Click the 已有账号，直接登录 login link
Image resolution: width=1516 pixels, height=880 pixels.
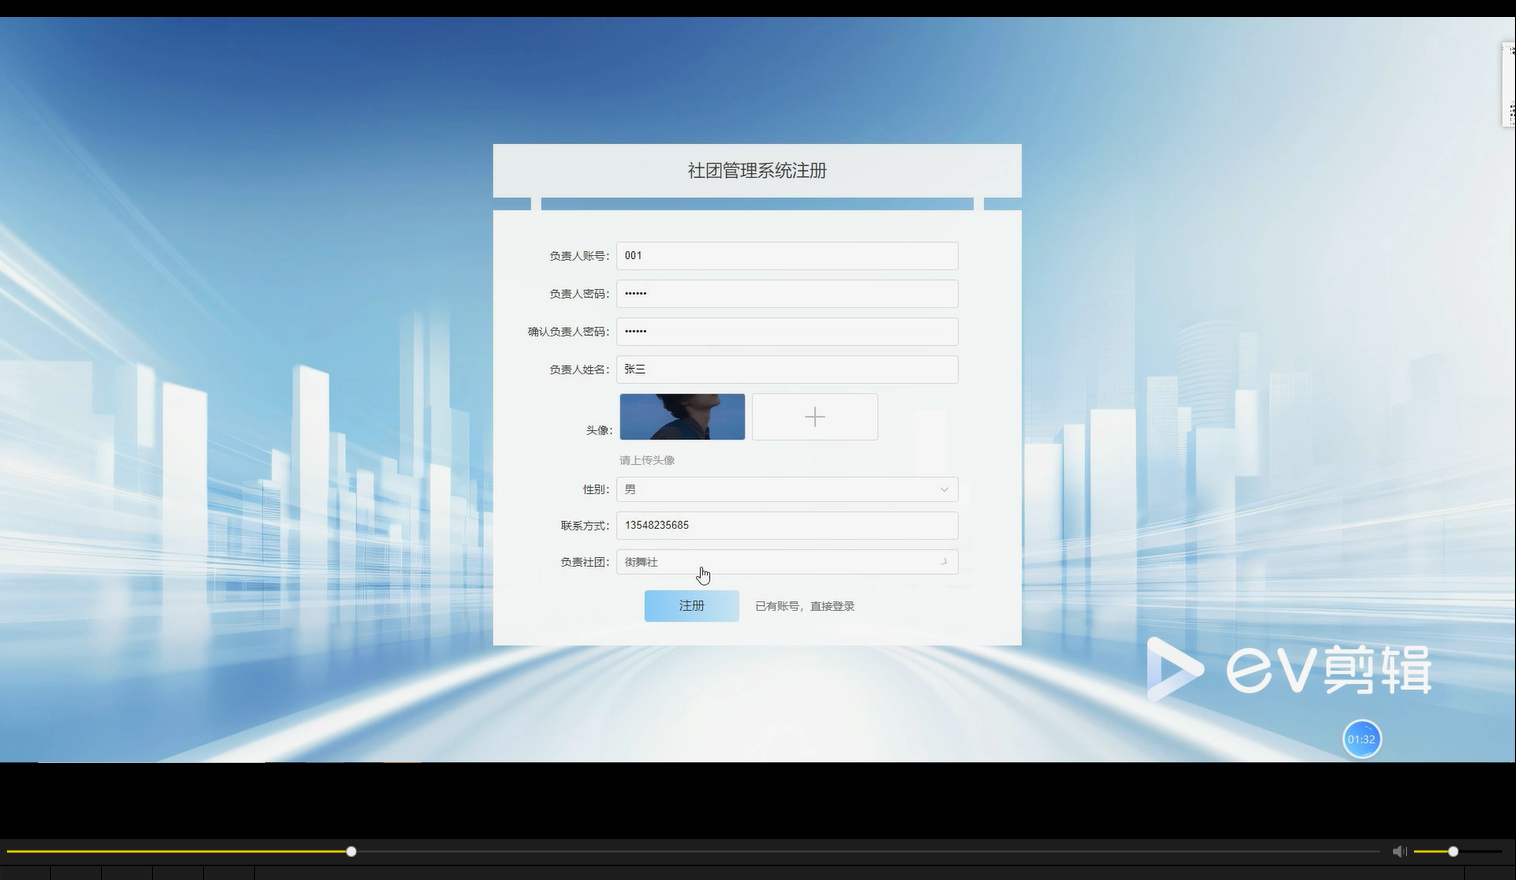pos(804,605)
